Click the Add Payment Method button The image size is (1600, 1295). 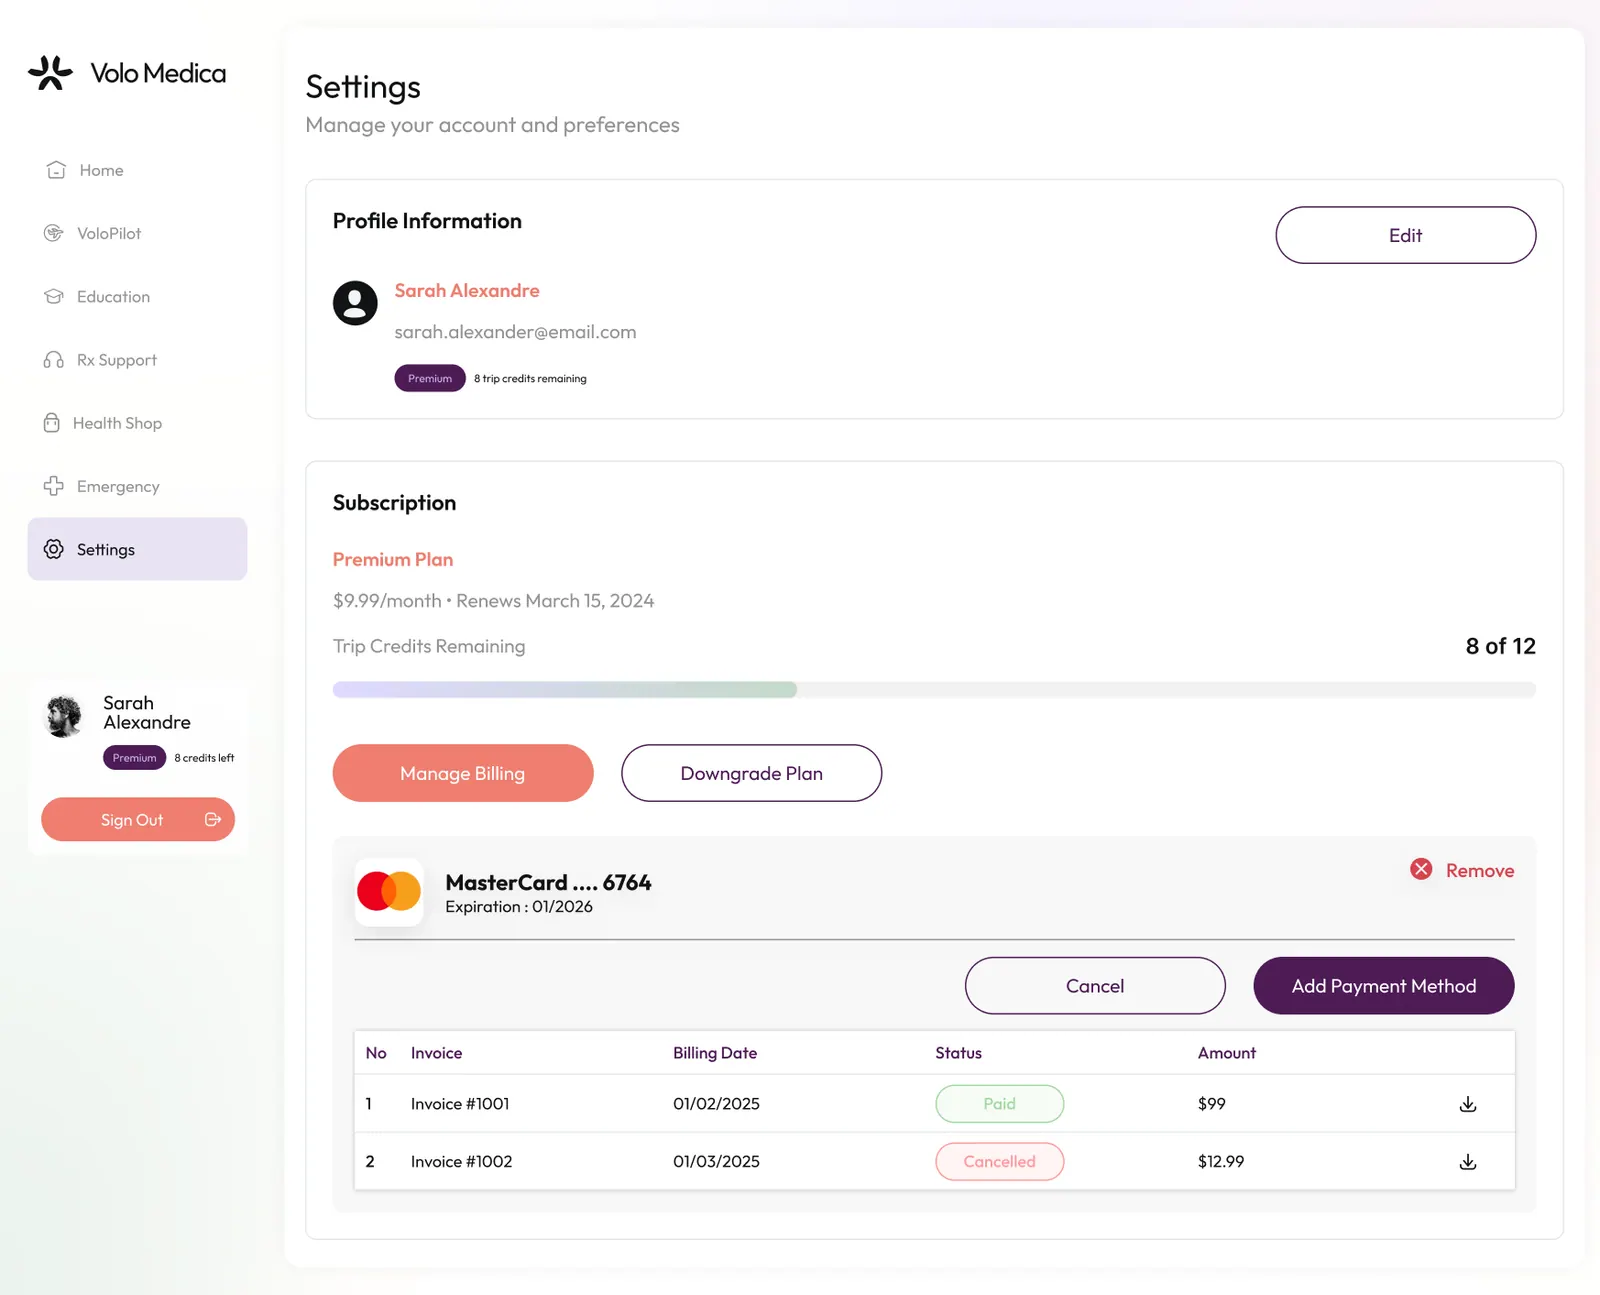pos(1384,986)
